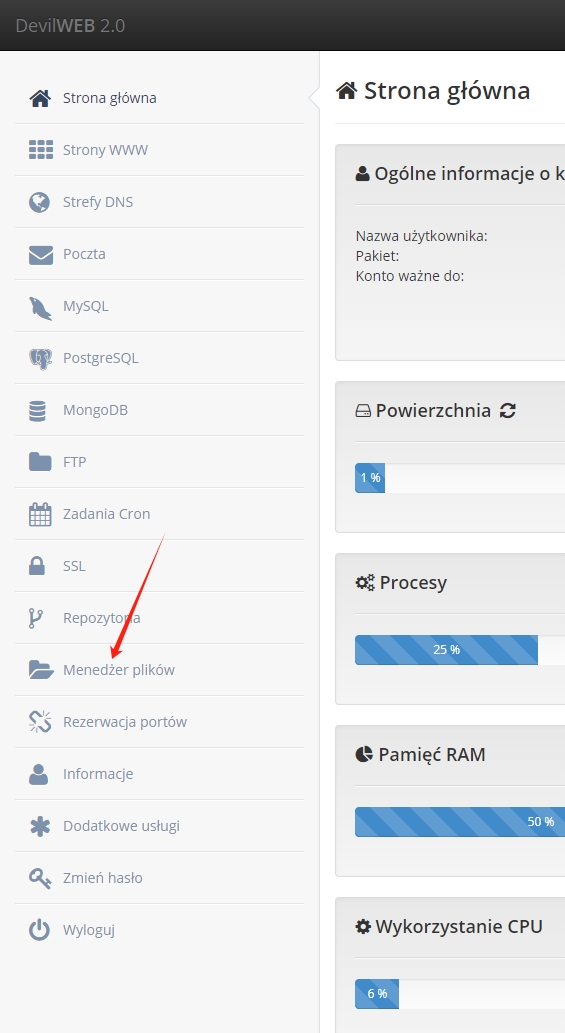
Task: Open the Strony WWW grid icon
Action: (x=40, y=150)
